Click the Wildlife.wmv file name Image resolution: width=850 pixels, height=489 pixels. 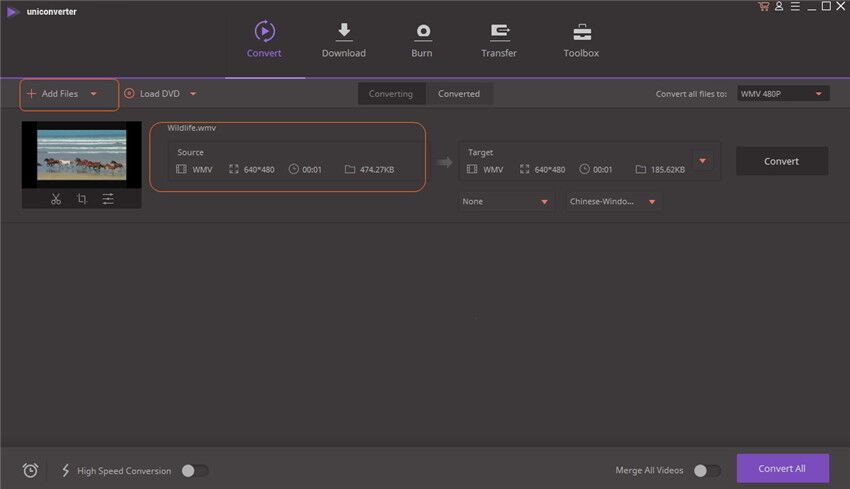tap(191, 128)
